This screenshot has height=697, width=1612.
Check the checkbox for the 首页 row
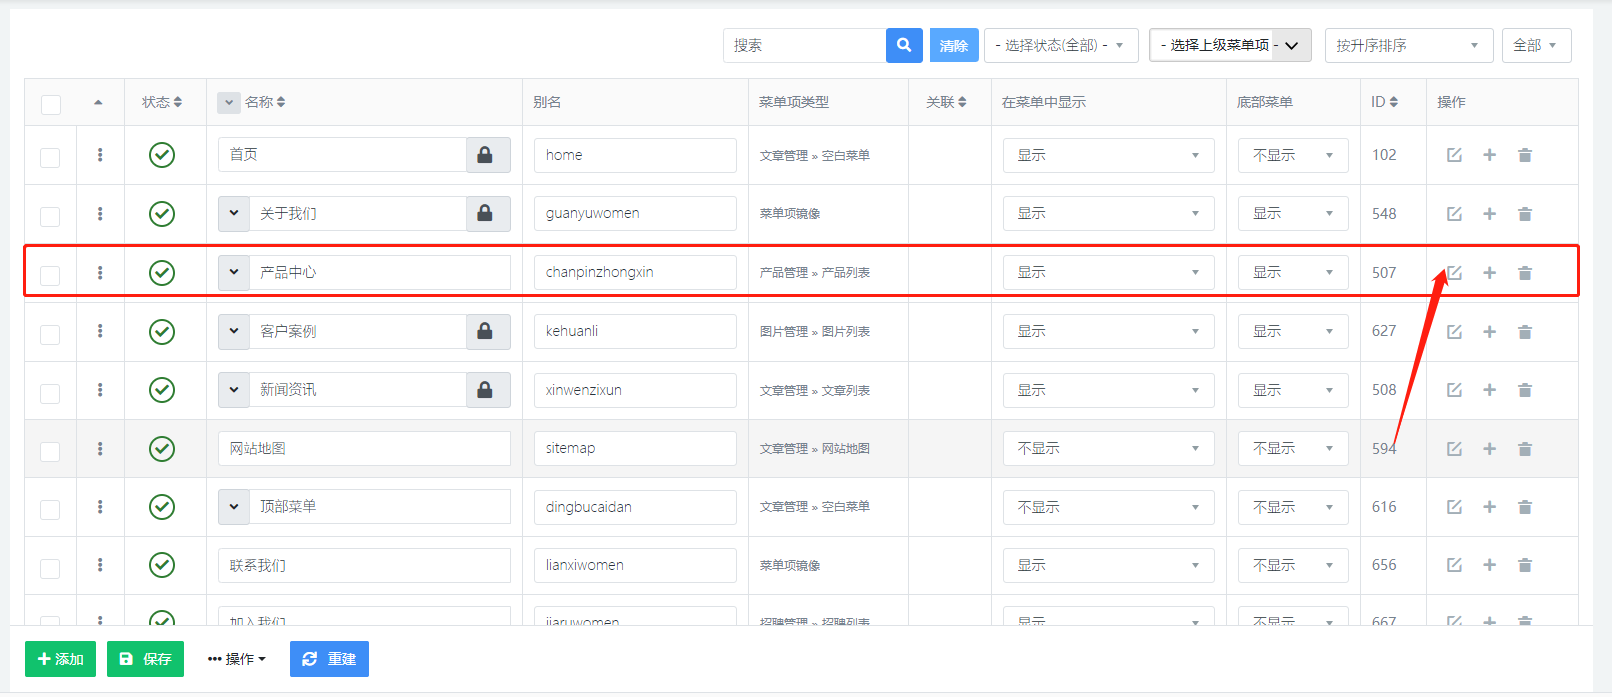[50, 157]
